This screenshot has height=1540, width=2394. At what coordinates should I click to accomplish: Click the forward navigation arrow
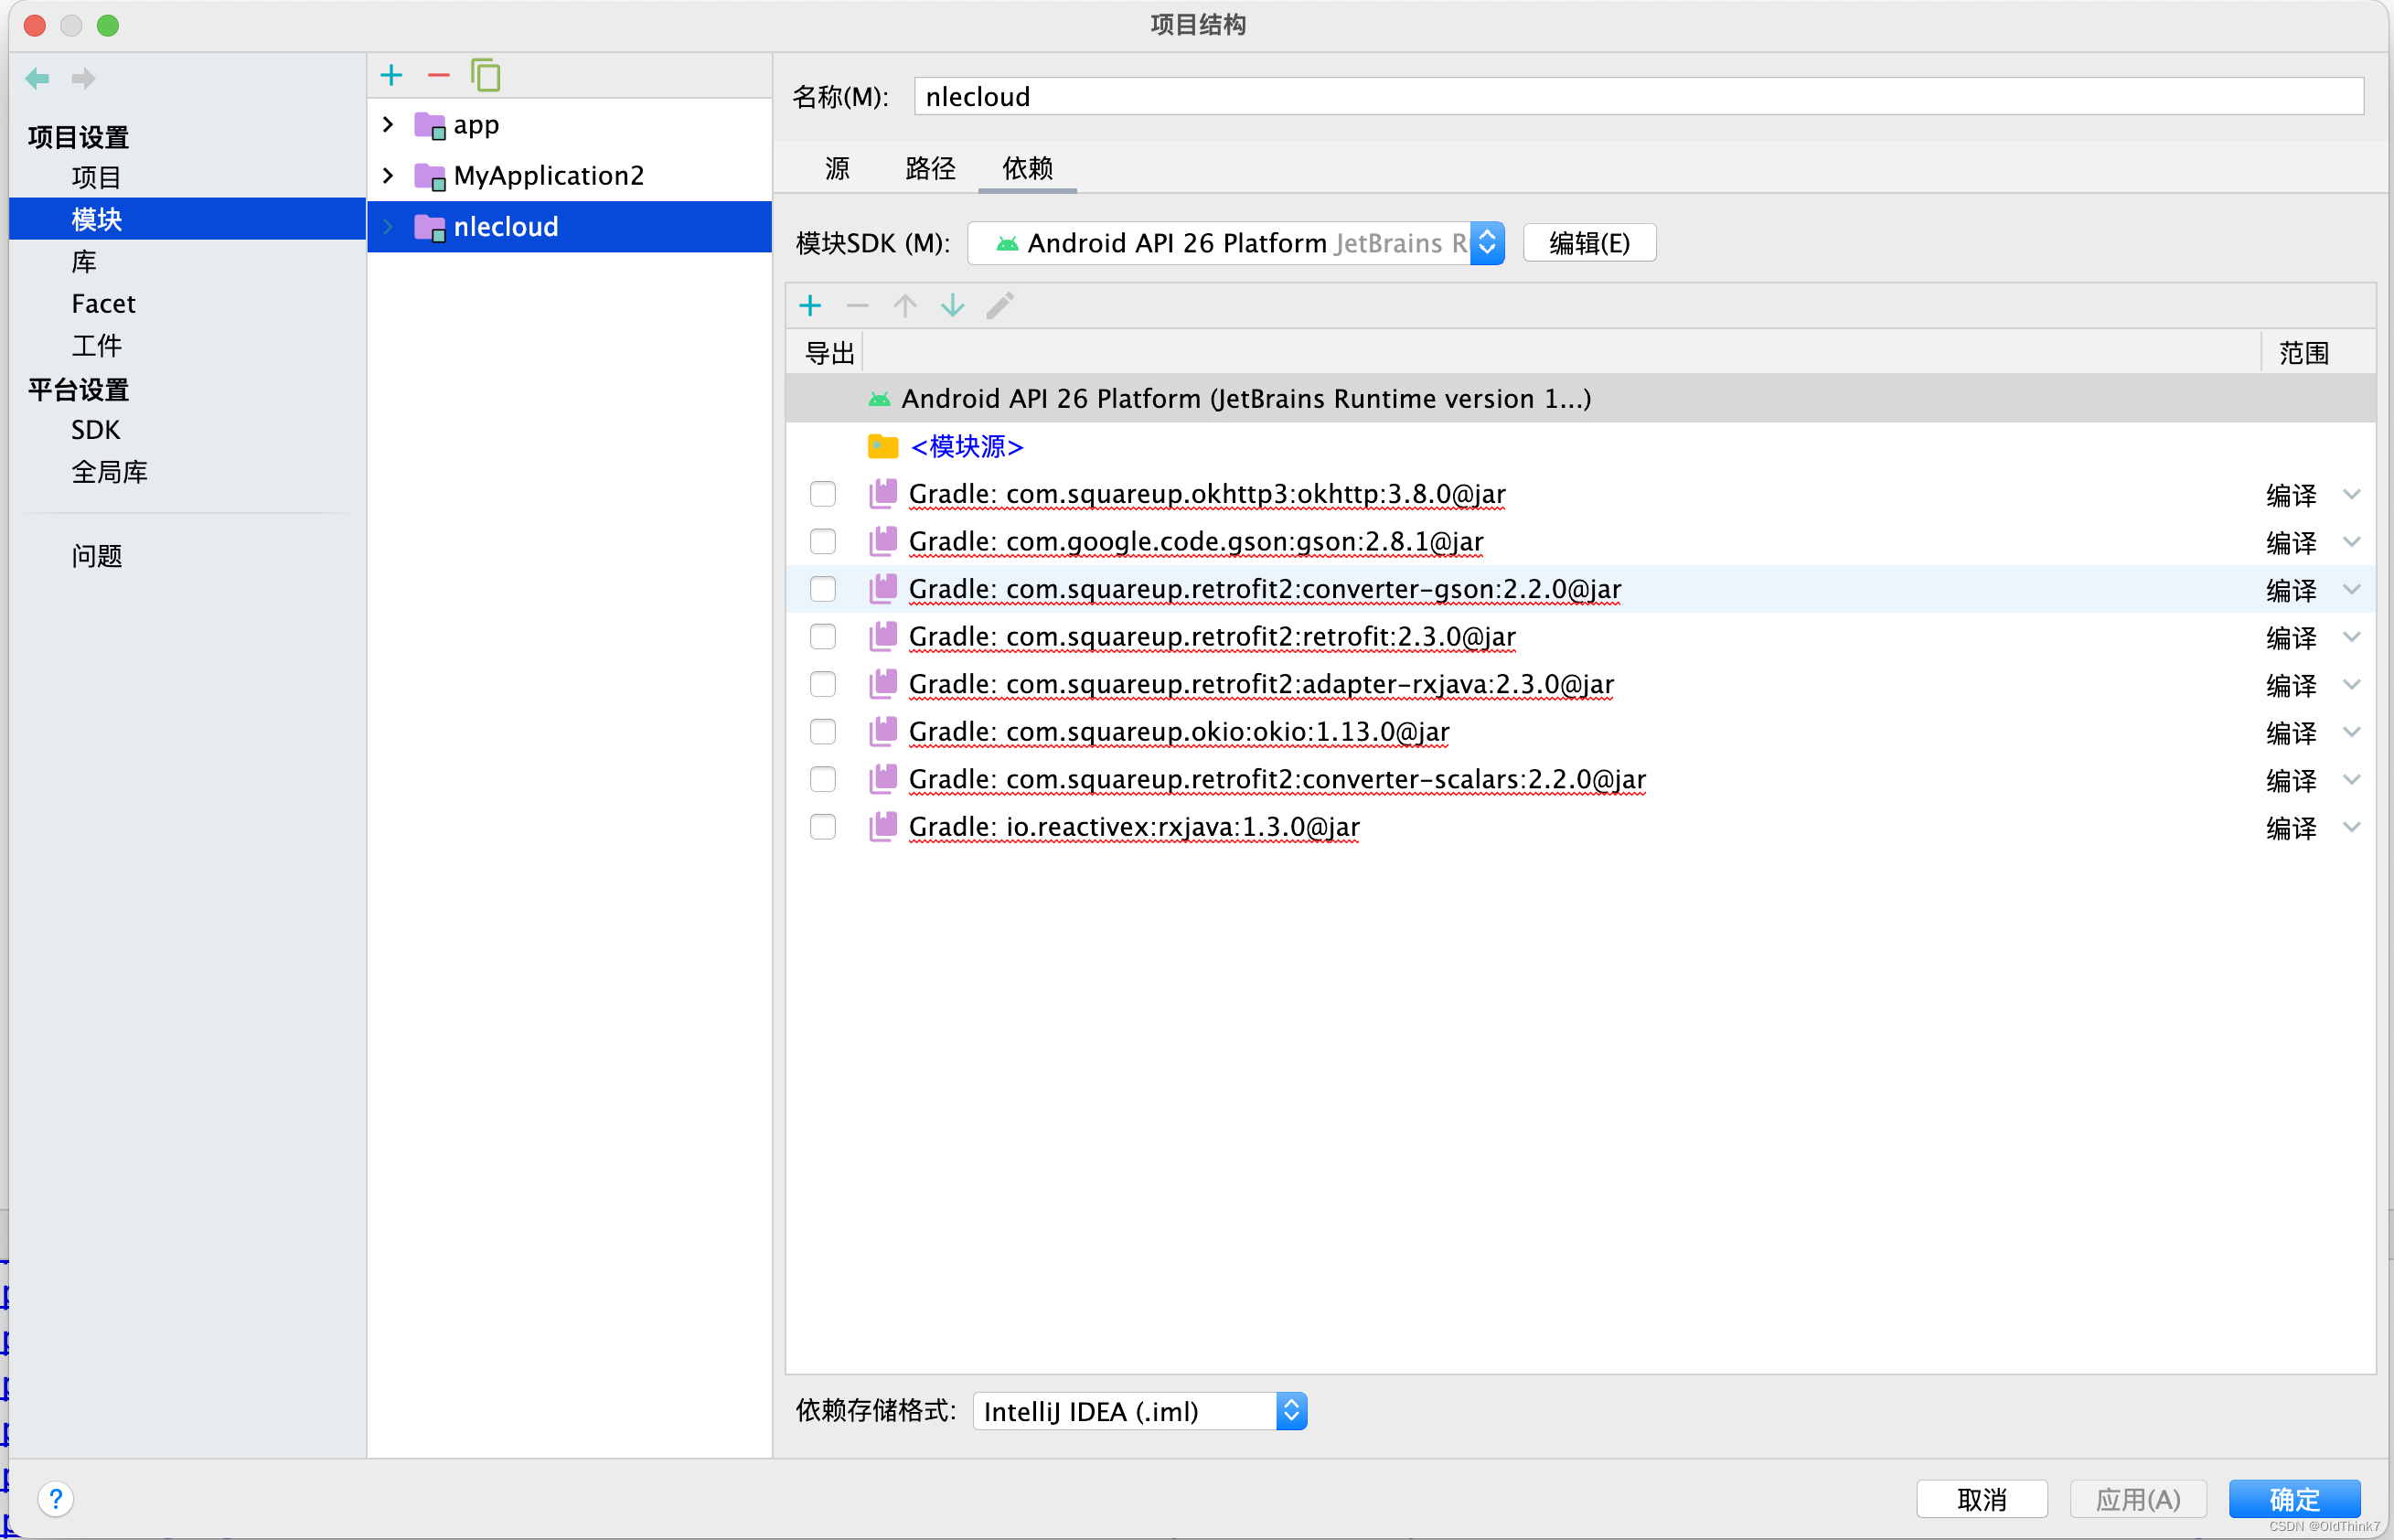(84, 78)
